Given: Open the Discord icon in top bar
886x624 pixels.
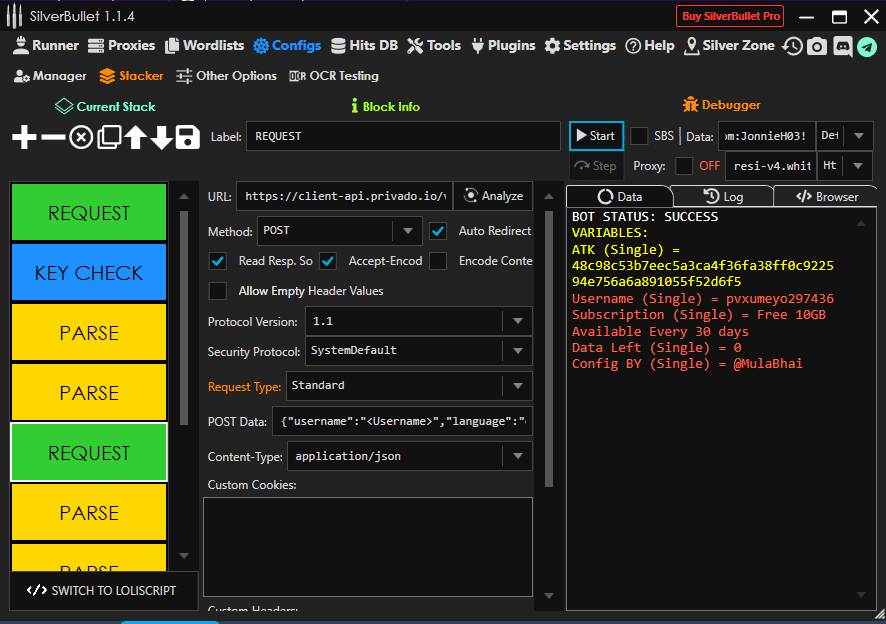Looking at the screenshot, I should click(x=842, y=46).
